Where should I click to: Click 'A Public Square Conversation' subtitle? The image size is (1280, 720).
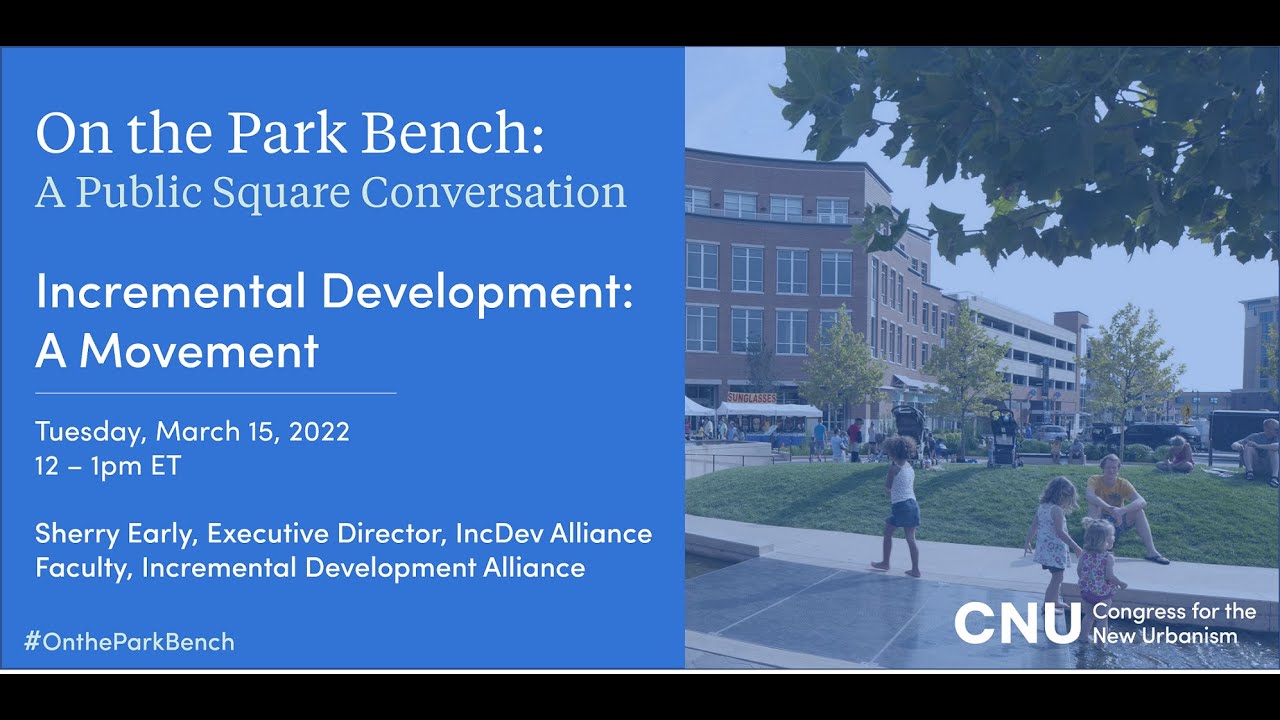[x=331, y=192]
